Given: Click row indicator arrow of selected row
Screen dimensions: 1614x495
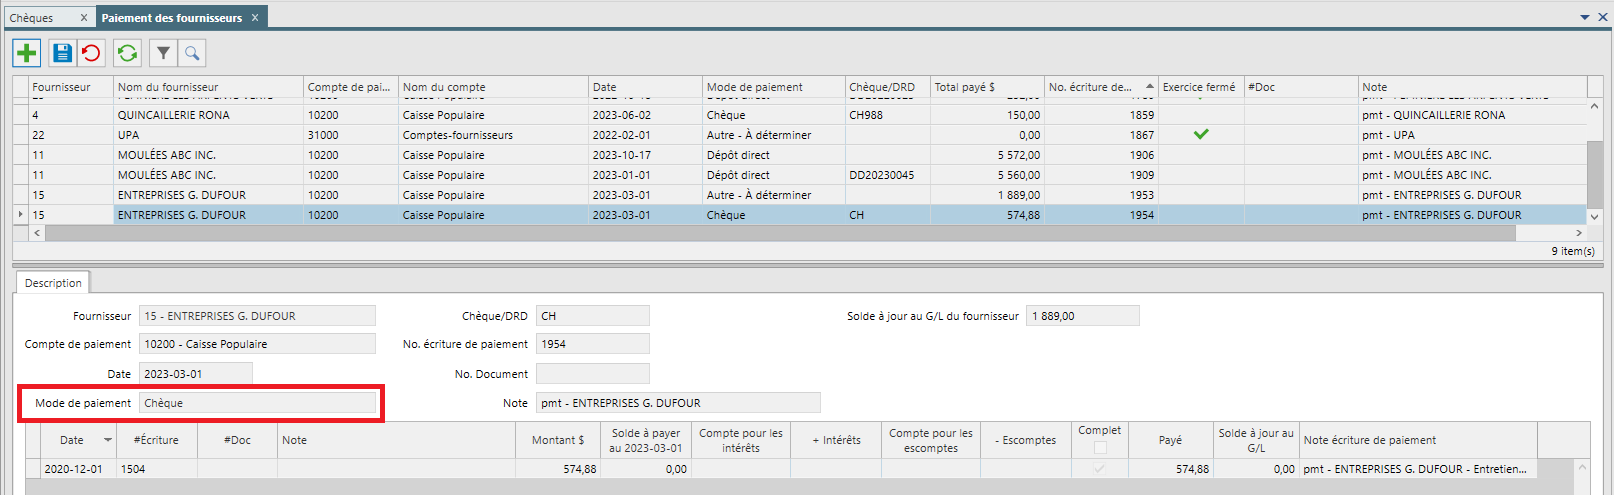Looking at the screenshot, I should pos(21,215).
